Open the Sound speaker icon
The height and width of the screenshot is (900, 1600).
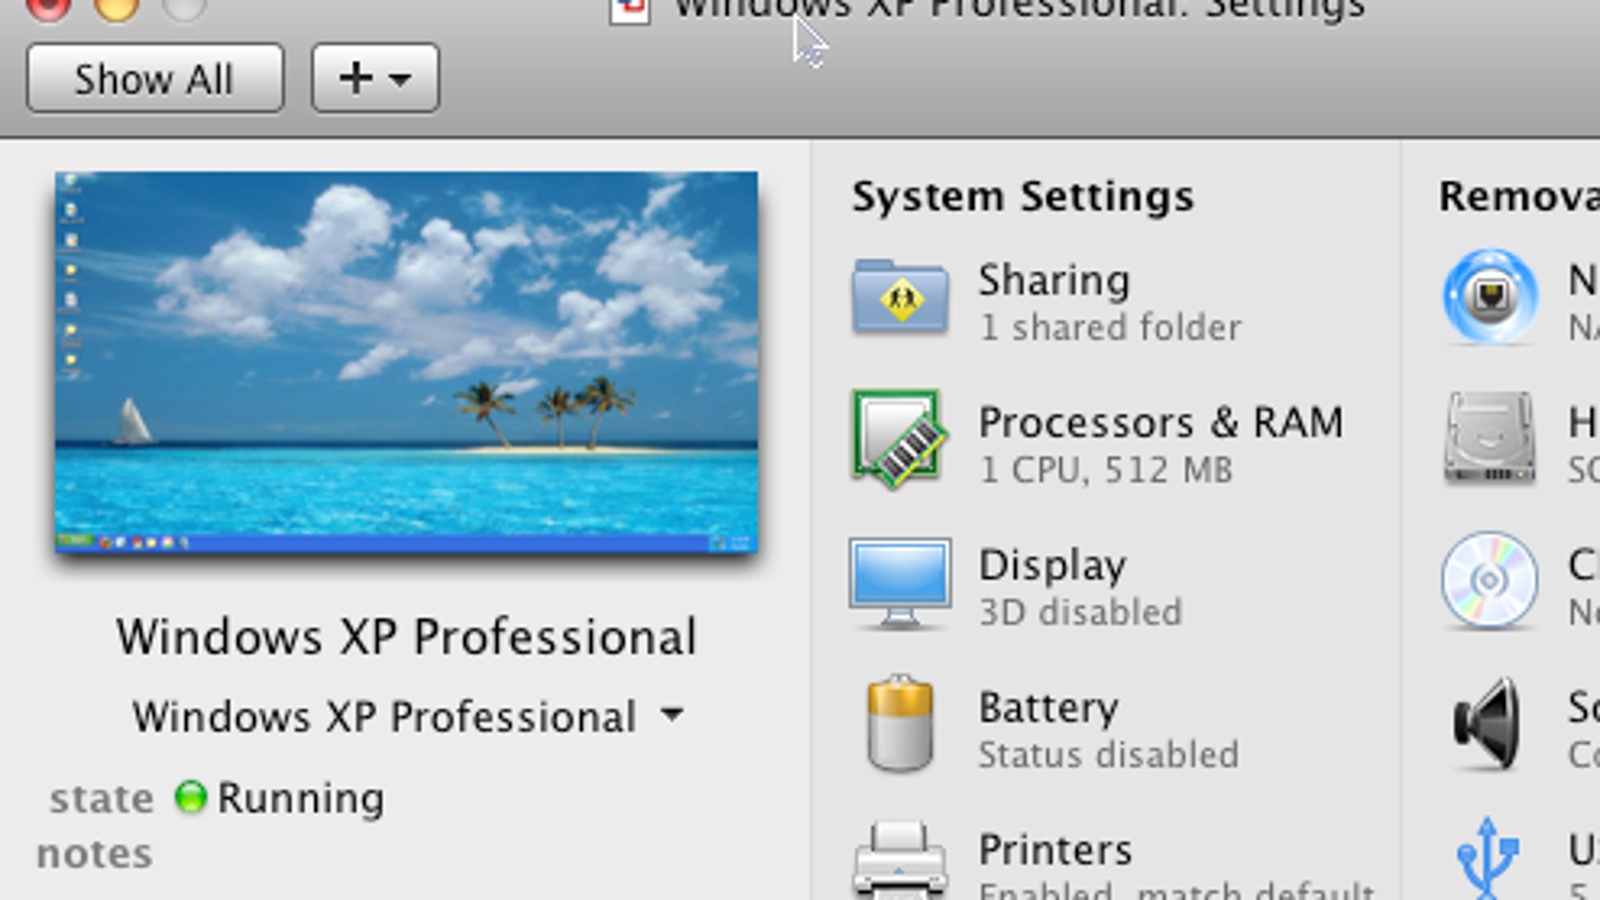click(1488, 724)
